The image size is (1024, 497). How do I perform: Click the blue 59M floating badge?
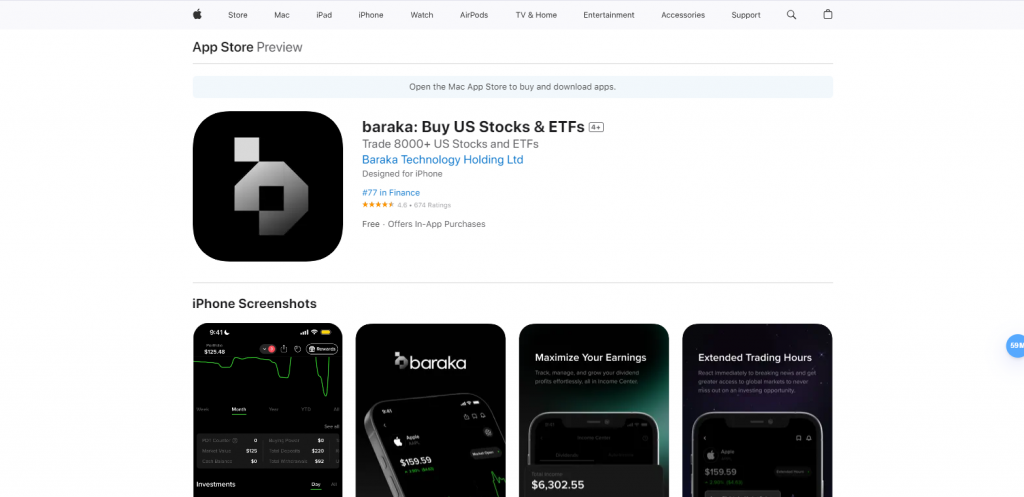[x=1016, y=345]
